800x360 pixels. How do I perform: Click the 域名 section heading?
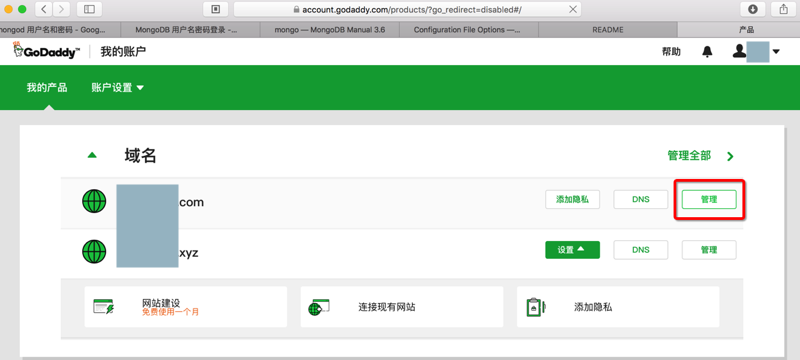pos(140,156)
